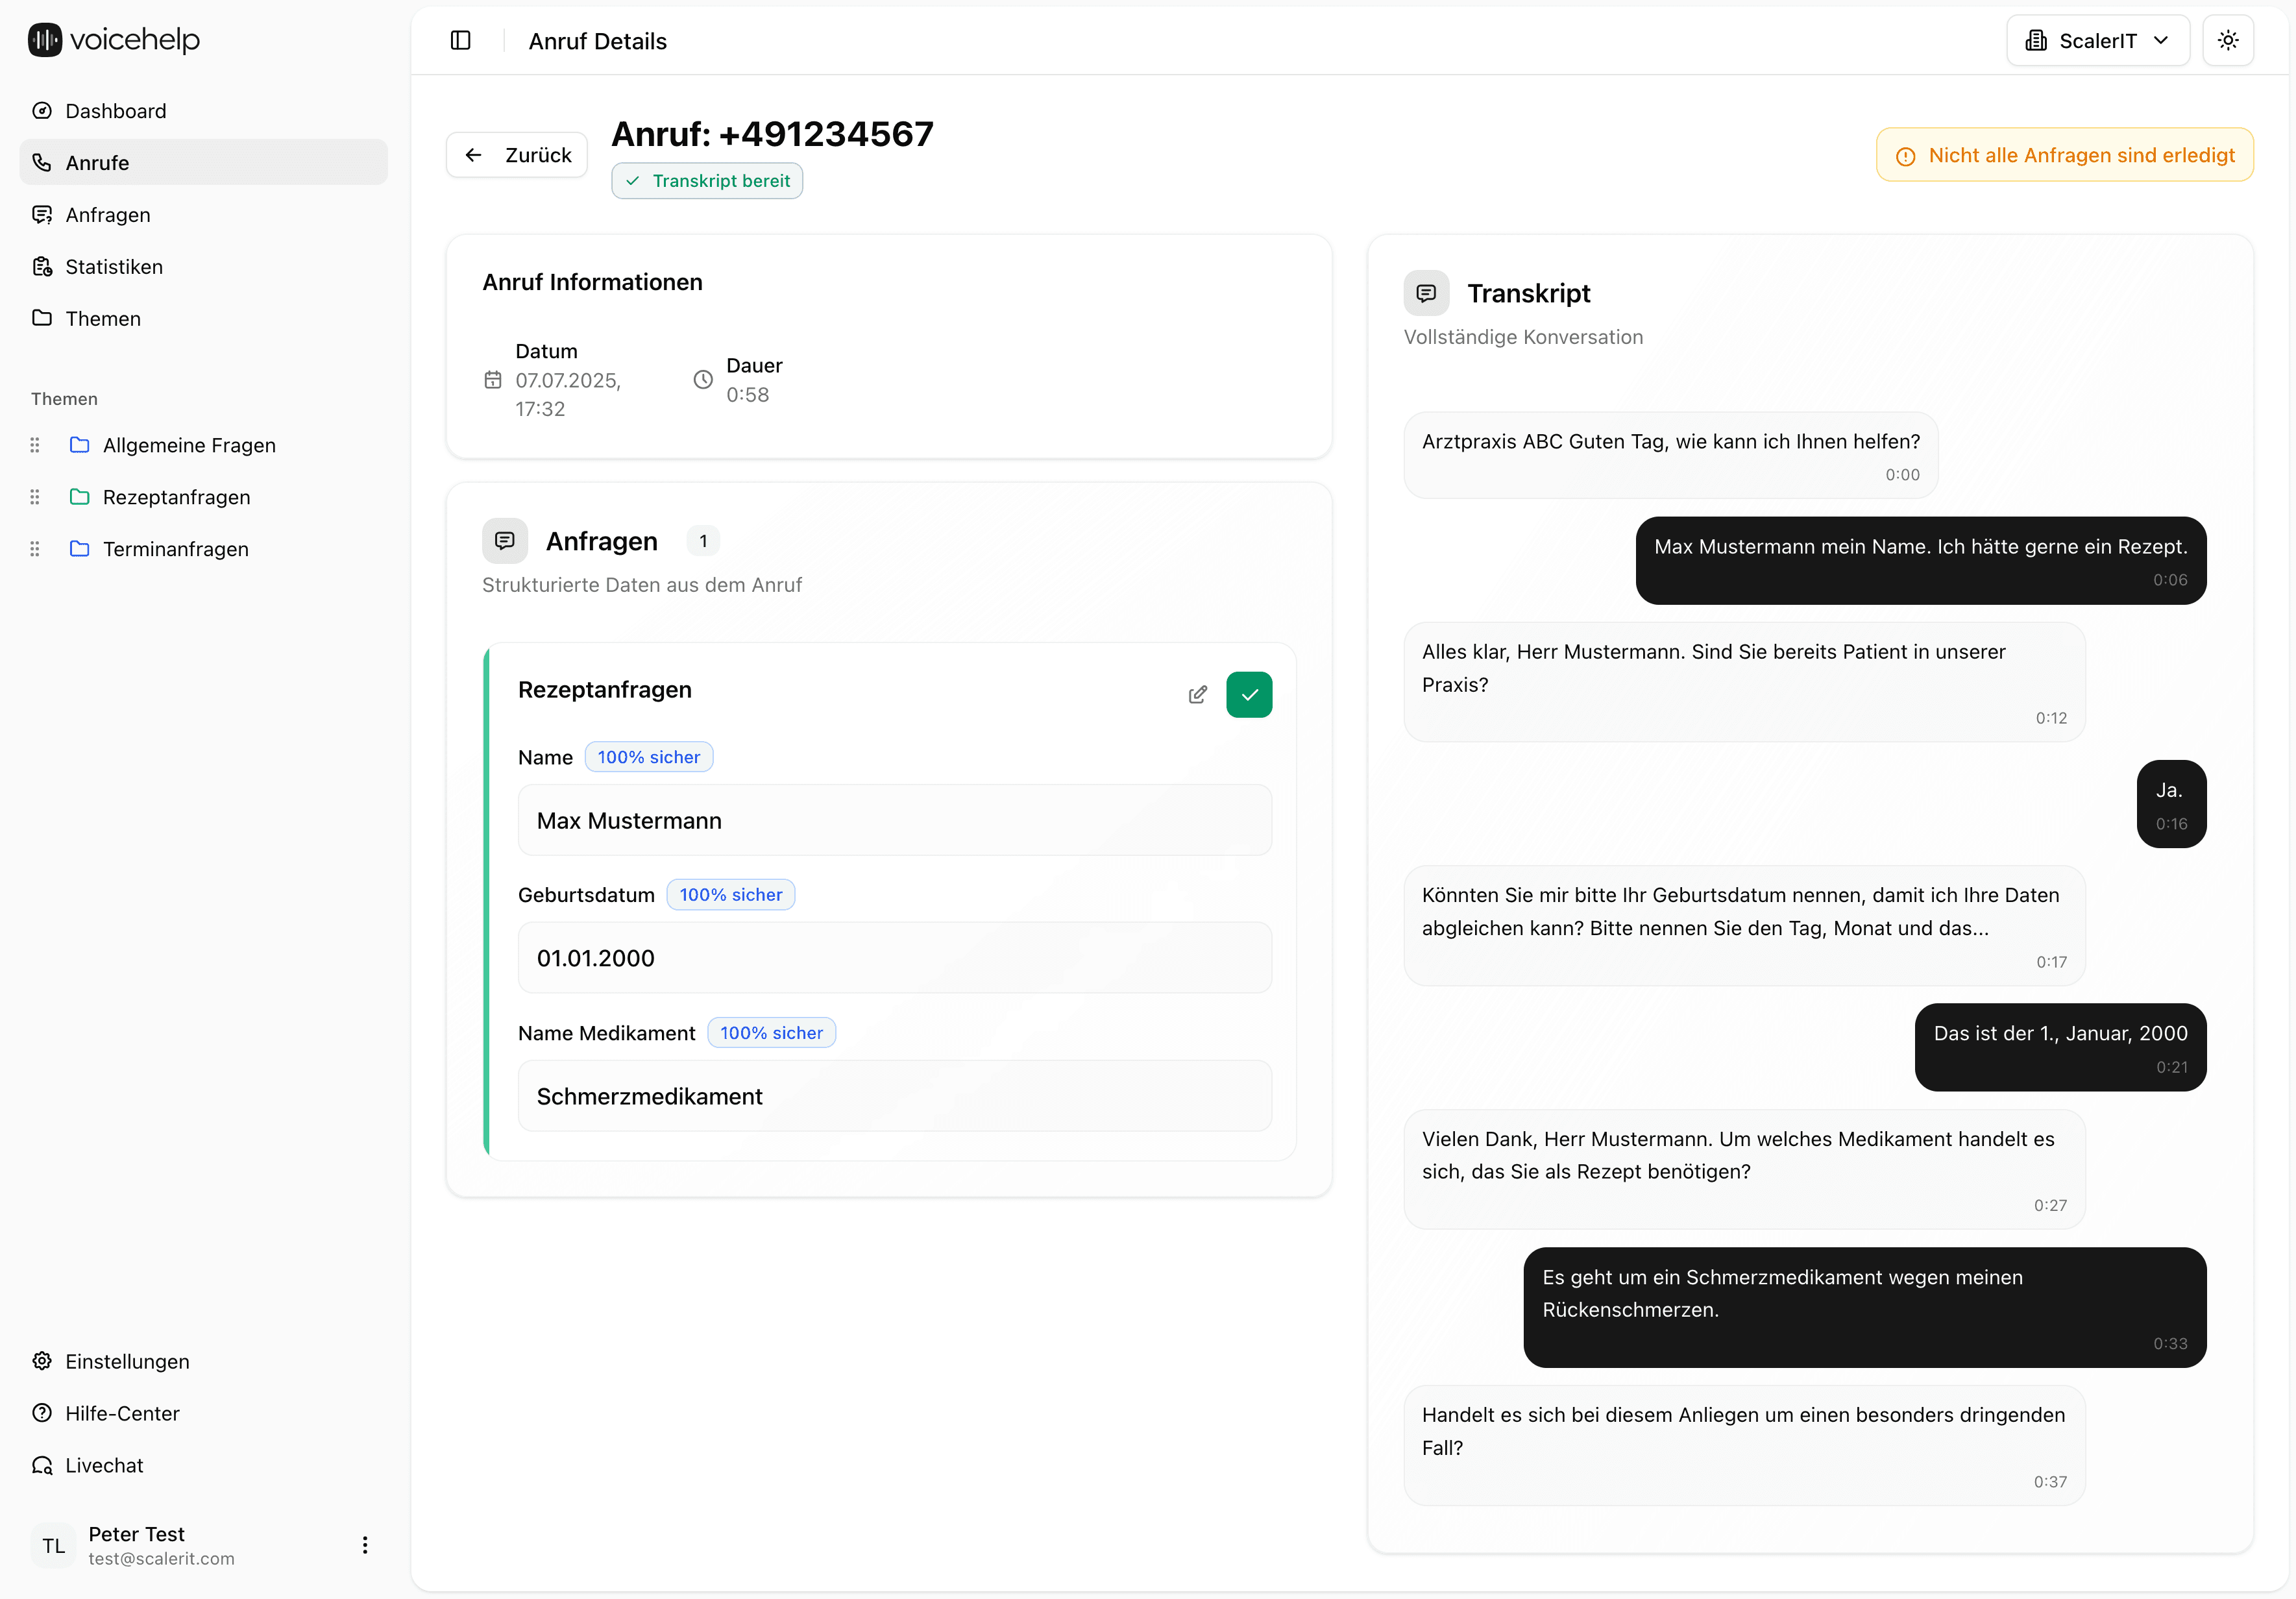The image size is (2296, 1599).
Task: Click the 'Nicht alle Anfragen sind erledigt' badge
Action: [2064, 155]
